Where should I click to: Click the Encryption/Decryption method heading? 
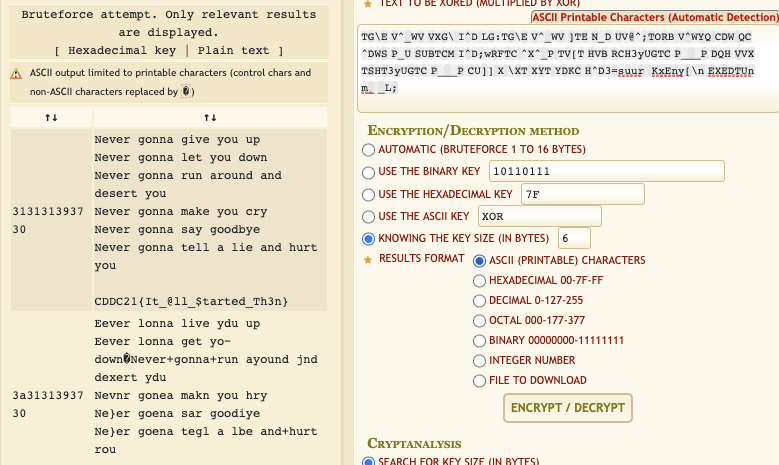473,131
